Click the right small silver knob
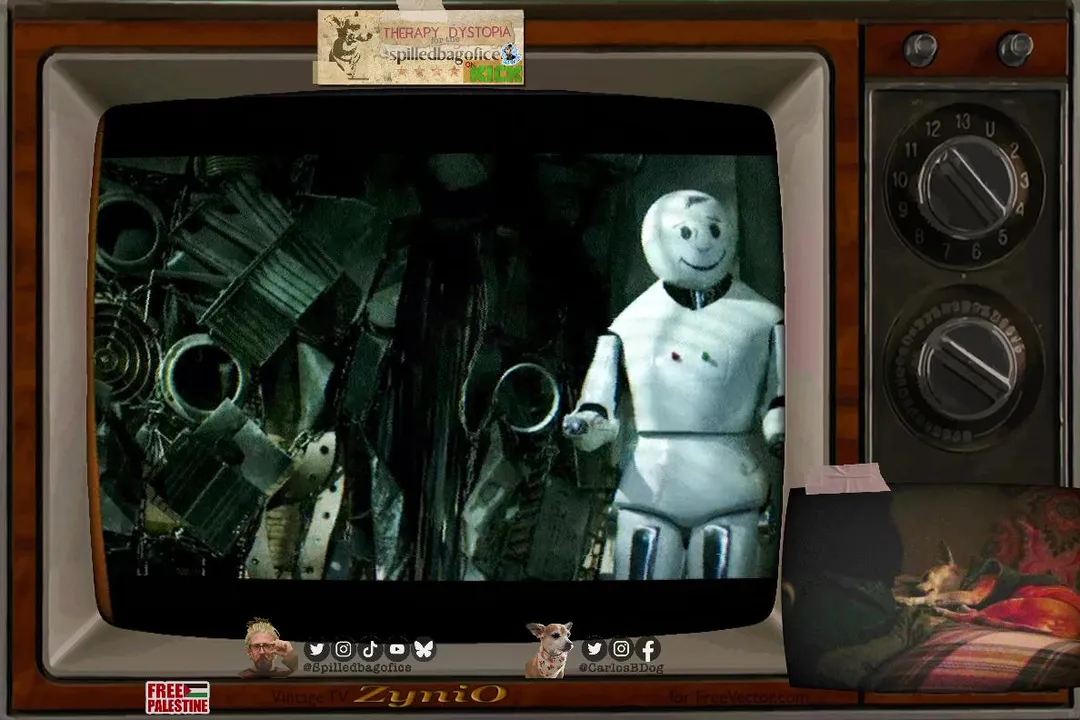The width and height of the screenshot is (1080, 720). (1015, 48)
